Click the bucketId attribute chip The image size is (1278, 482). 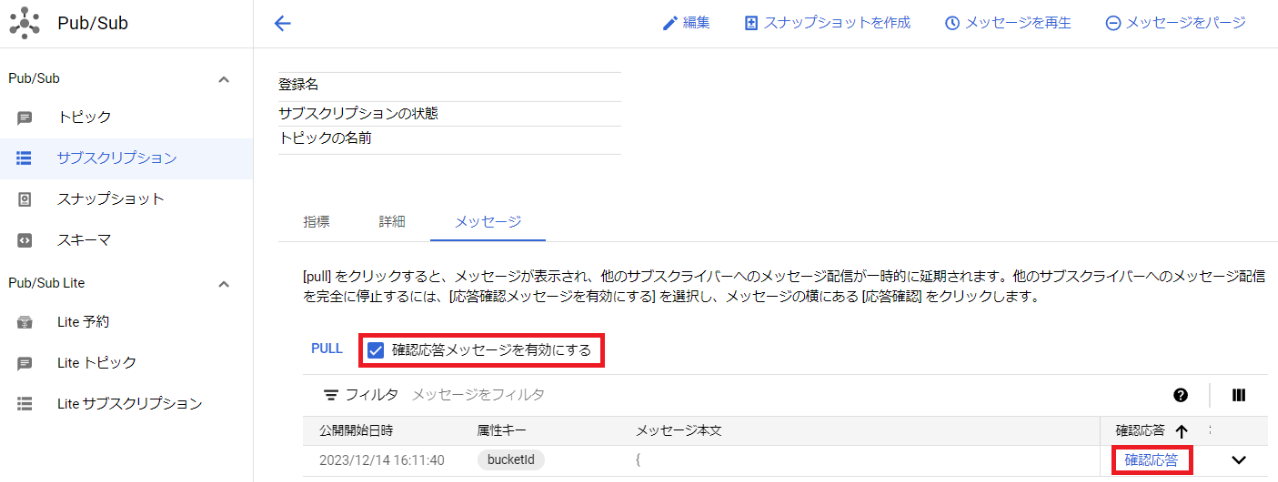coord(511,460)
